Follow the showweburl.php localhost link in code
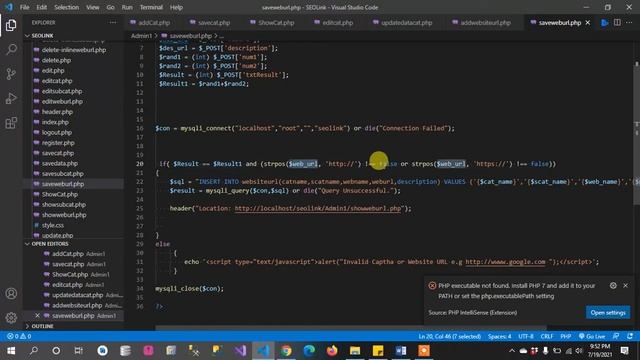Viewport: 640px width, 360px height. (318, 209)
